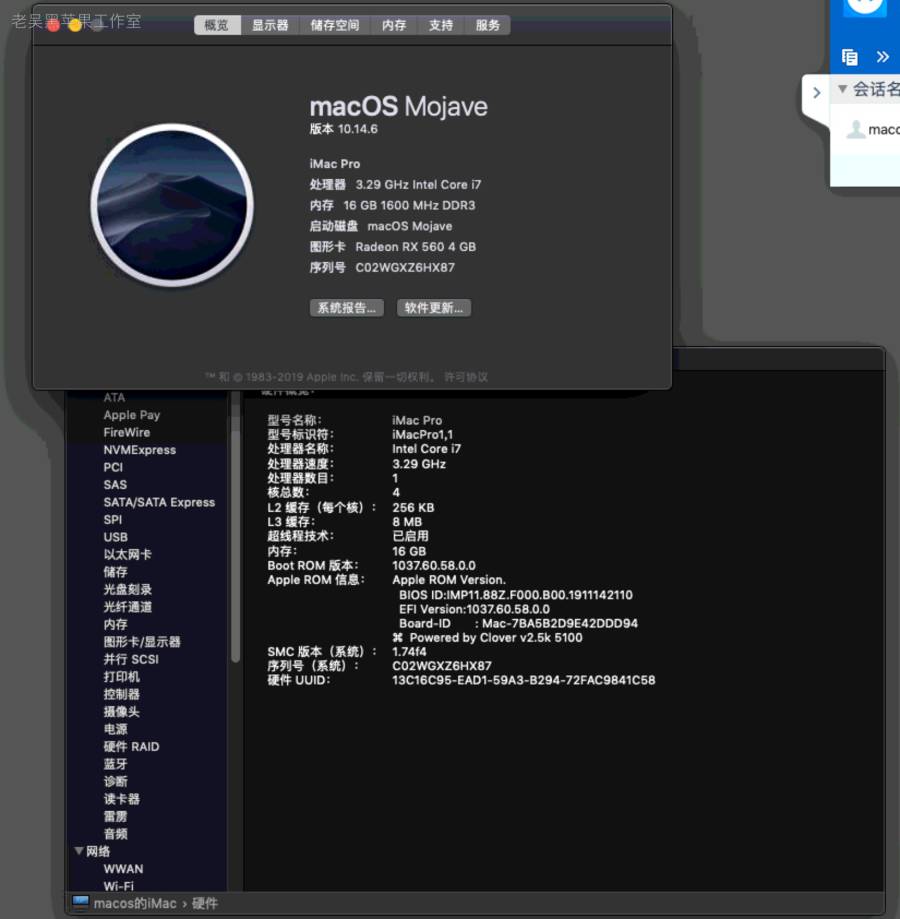The width and height of the screenshot is (900, 919).
Task: Go to the 支持 tab
Action: coord(441,25)
